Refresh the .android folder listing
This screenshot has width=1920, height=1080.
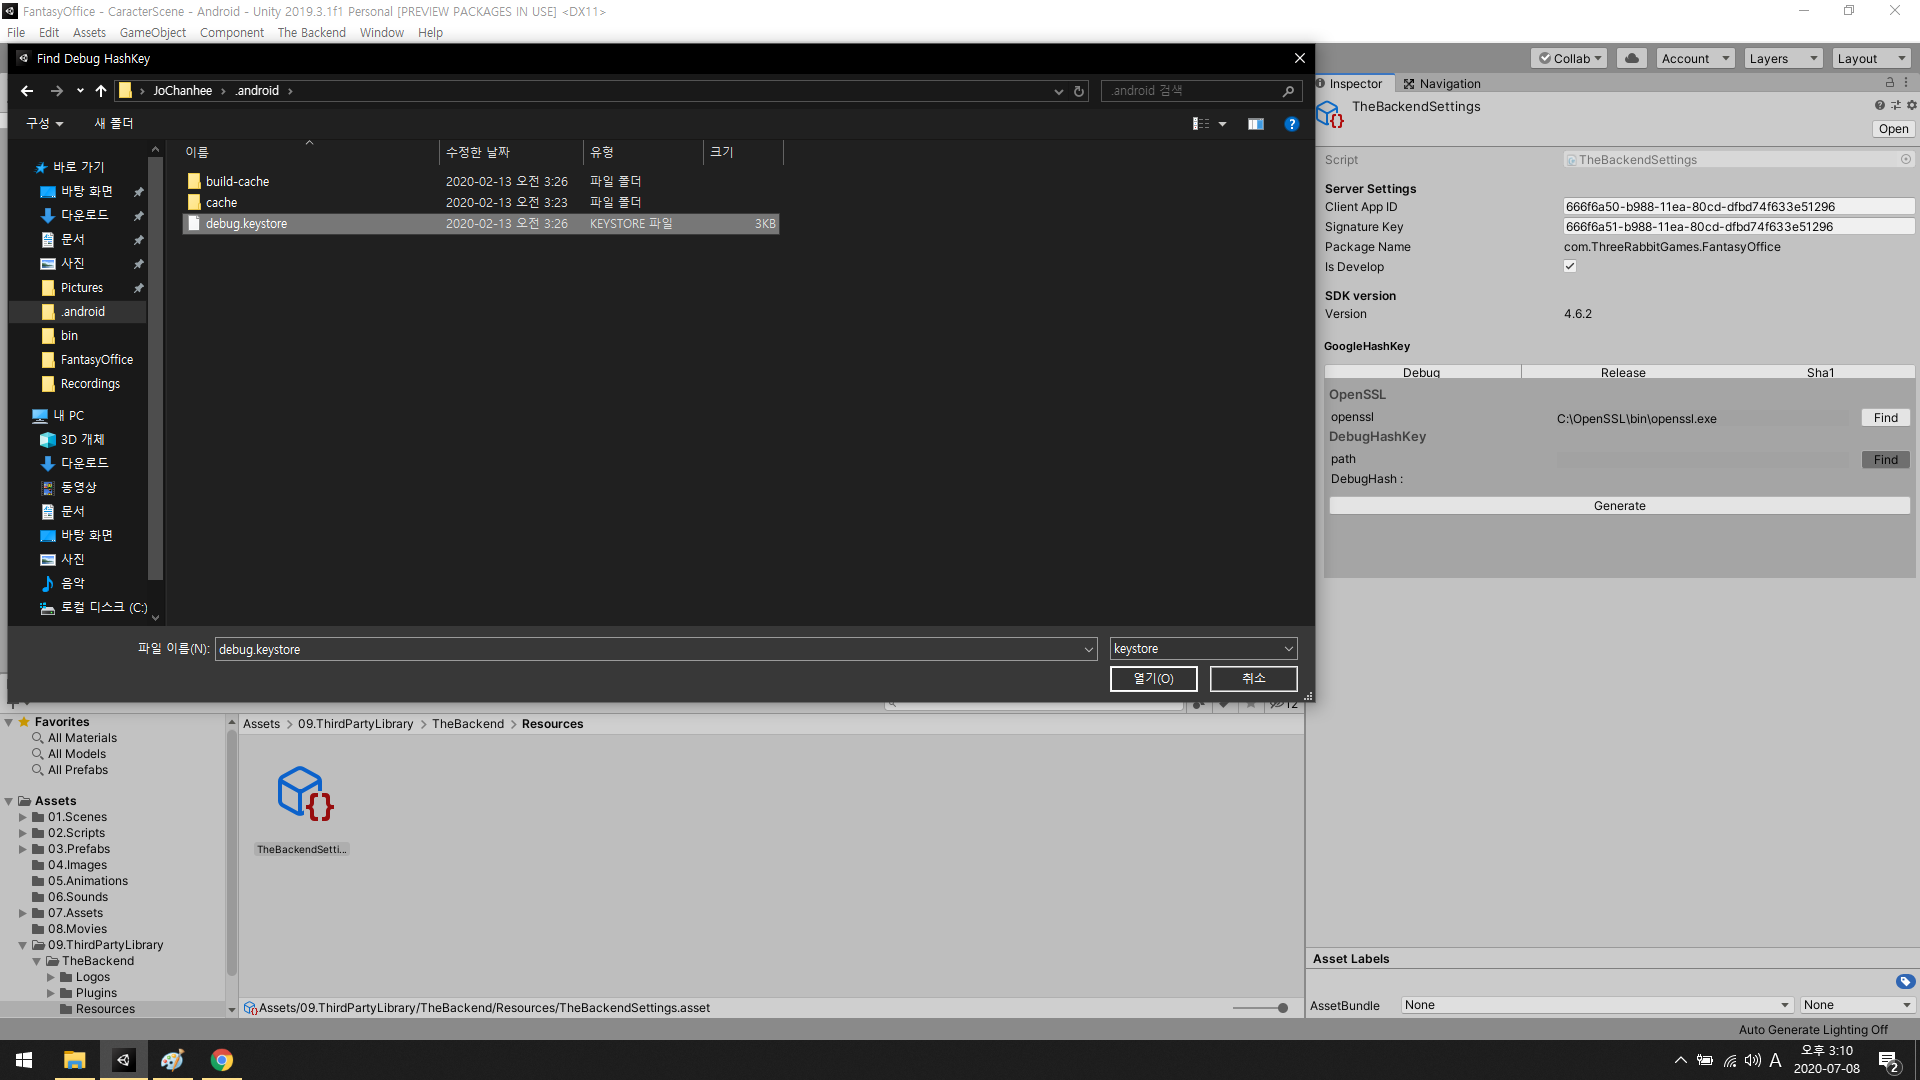(x=1079, y=91)
